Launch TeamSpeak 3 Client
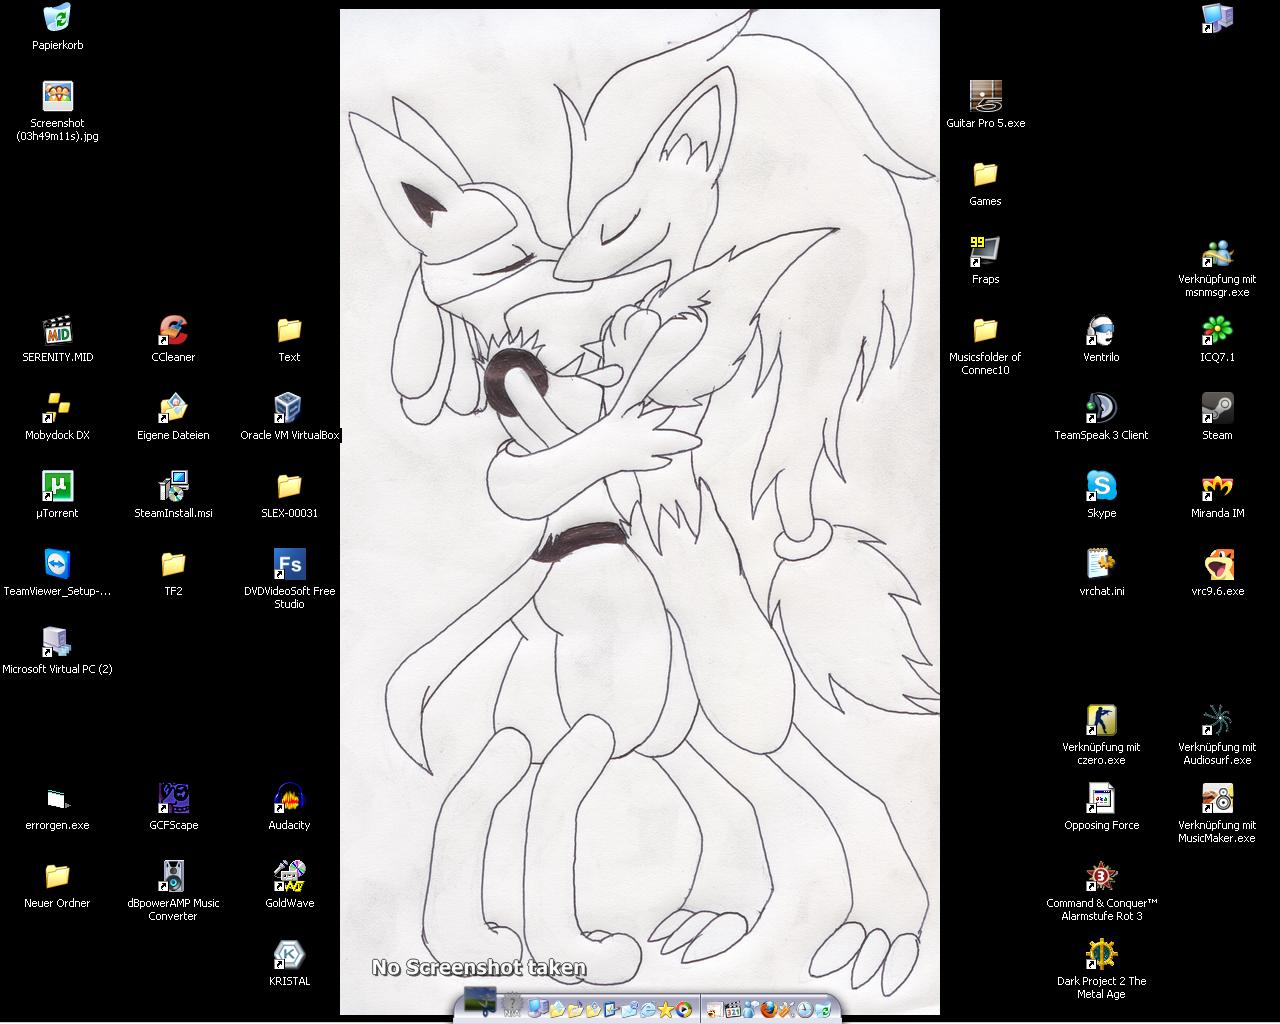Viewport: 1280px width, 1024px height. pos(1101,408)
